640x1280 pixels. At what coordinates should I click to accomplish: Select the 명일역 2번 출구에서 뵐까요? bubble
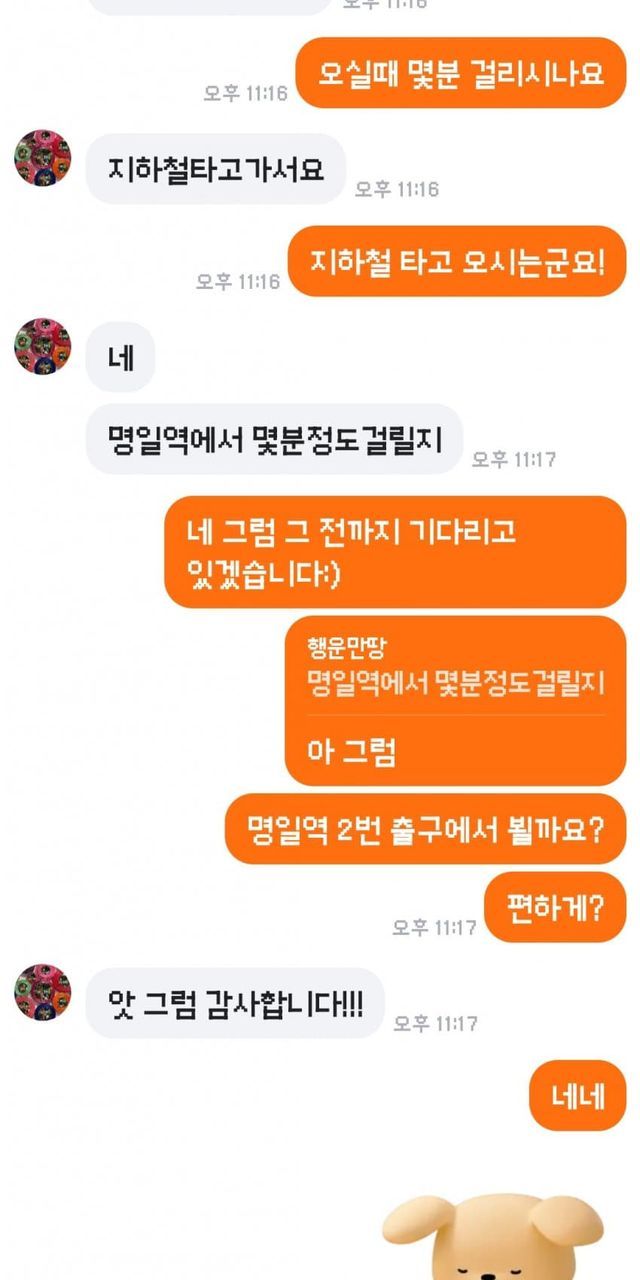click(425, 829)
